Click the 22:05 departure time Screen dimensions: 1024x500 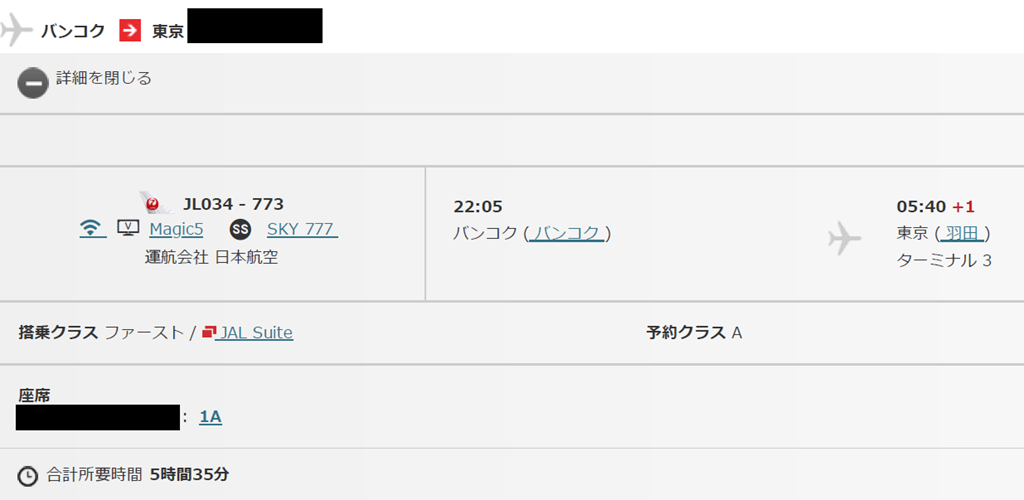click(x=477, y=207)
